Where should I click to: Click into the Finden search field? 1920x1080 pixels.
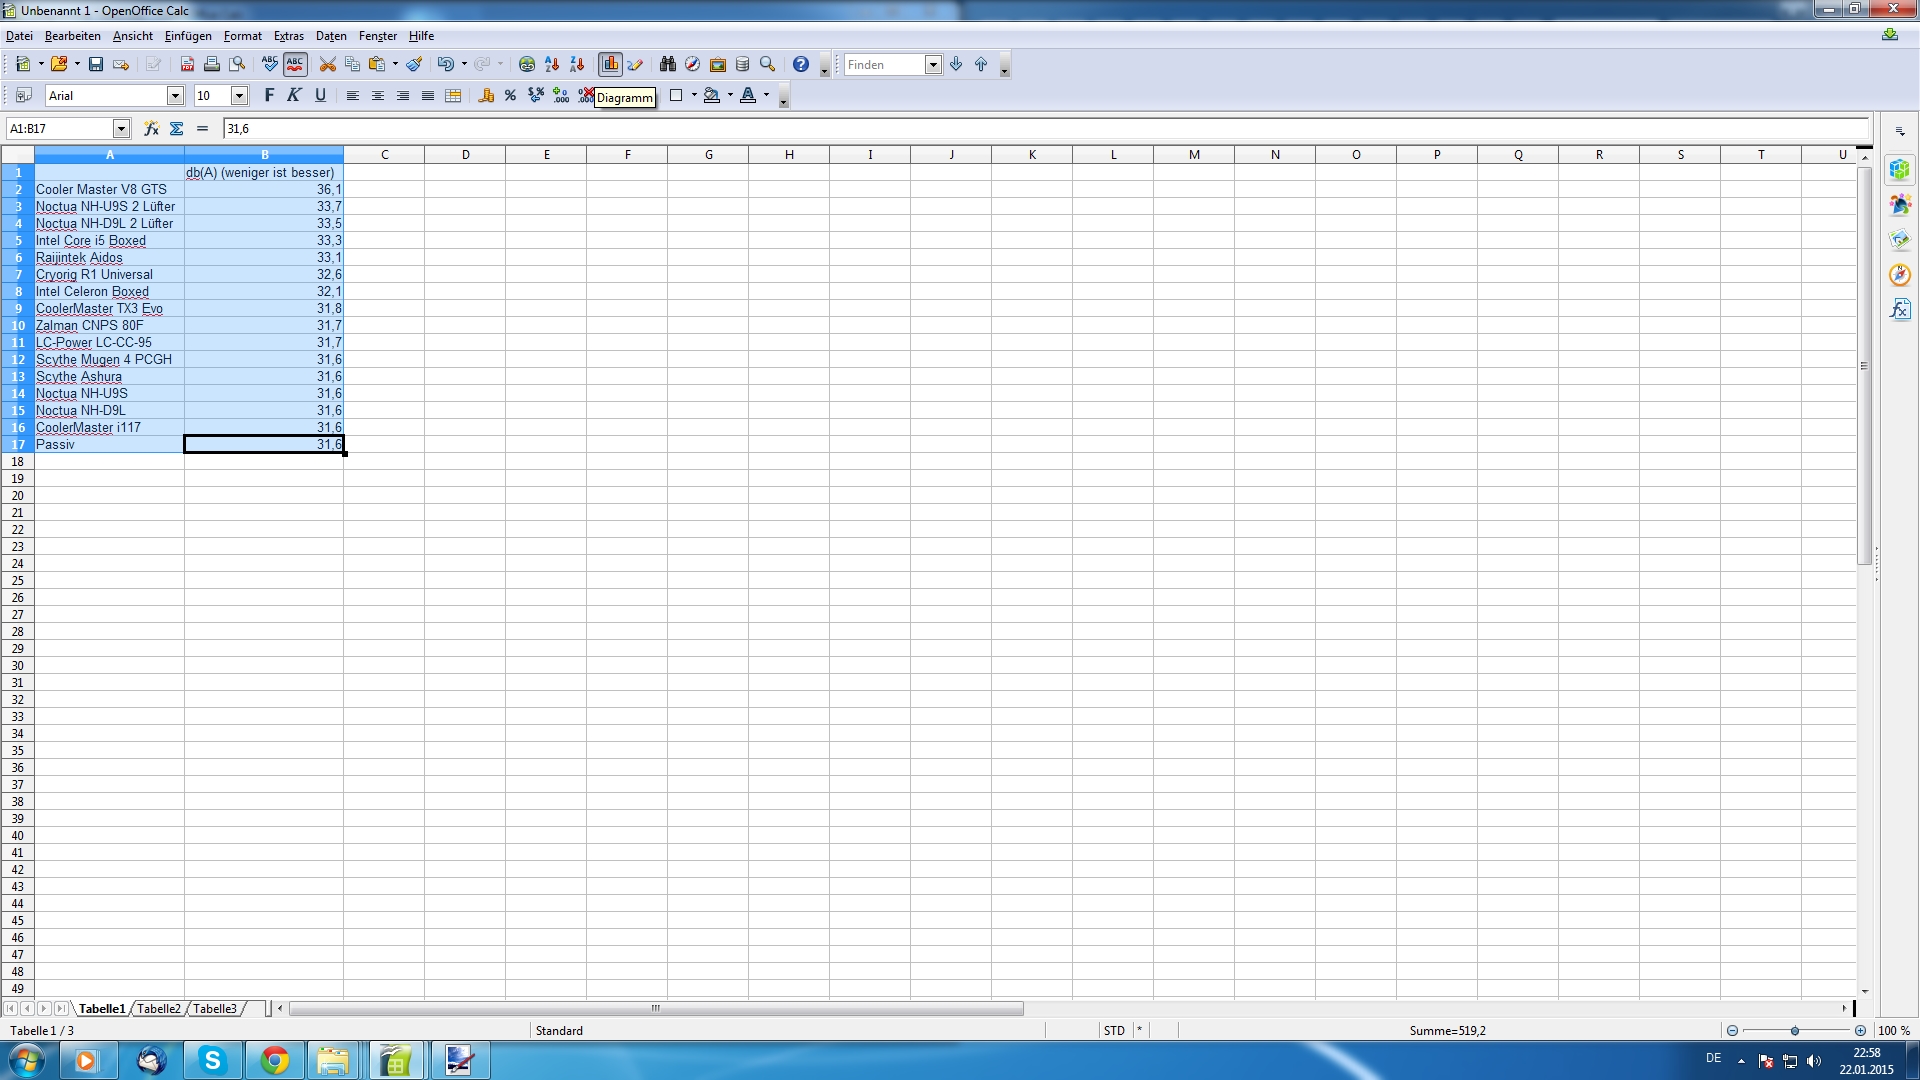[884, 65]
